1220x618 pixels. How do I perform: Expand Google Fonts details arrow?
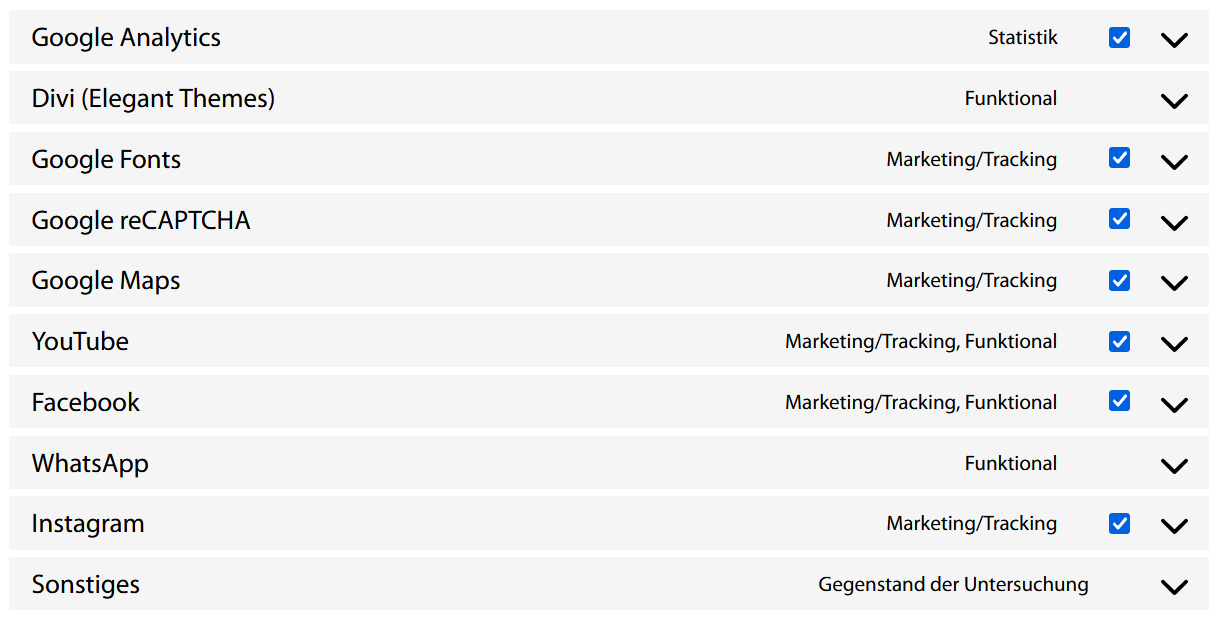pyautogui.click(x=1174, y=162)
